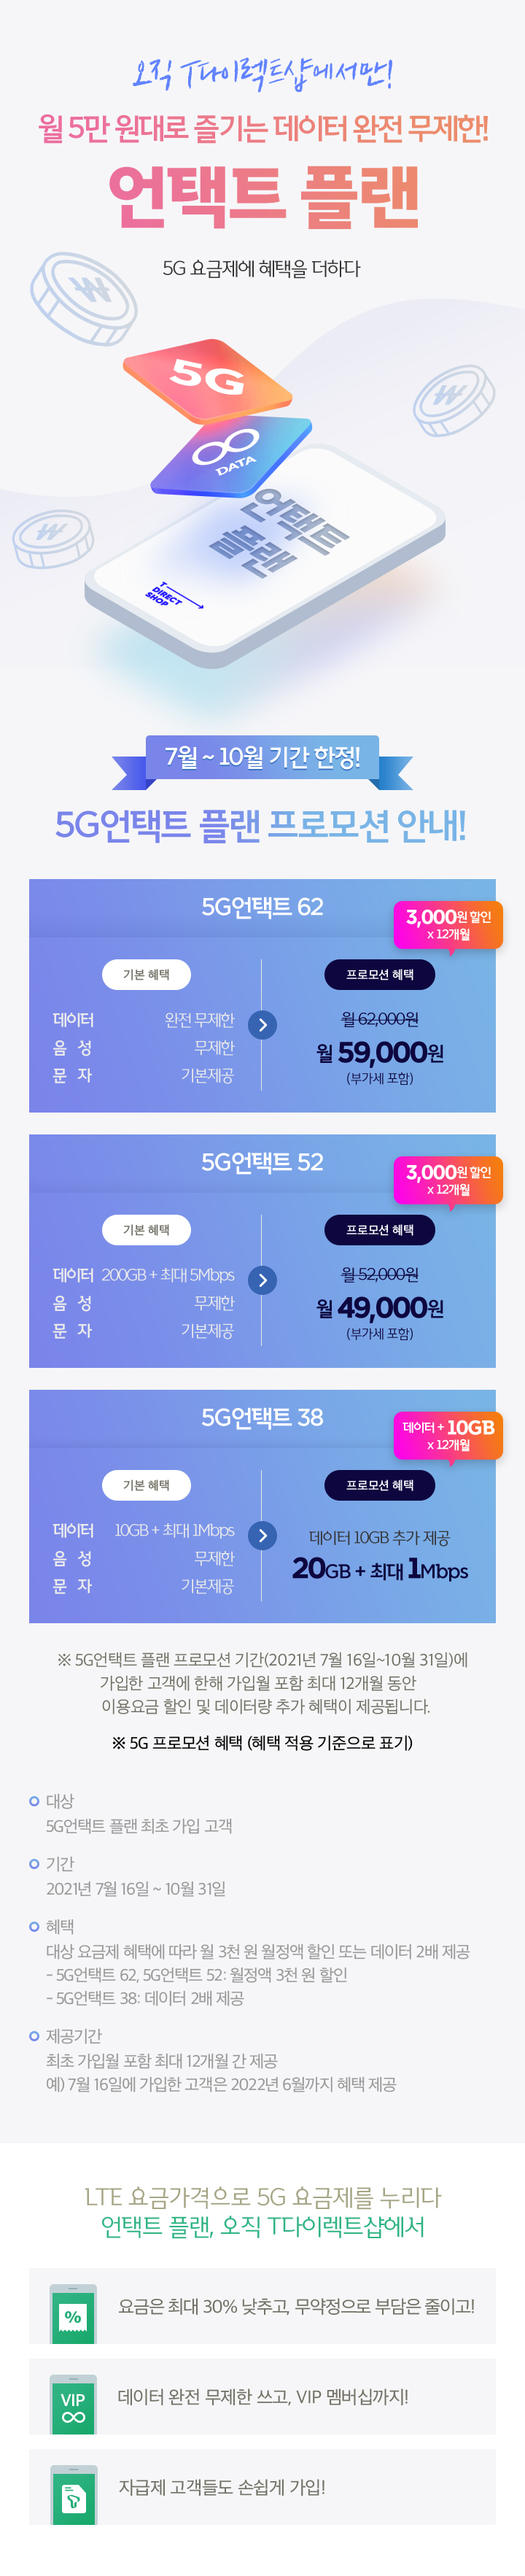
Task: Click the 5G coral tile icon
Action: [207, 377]
